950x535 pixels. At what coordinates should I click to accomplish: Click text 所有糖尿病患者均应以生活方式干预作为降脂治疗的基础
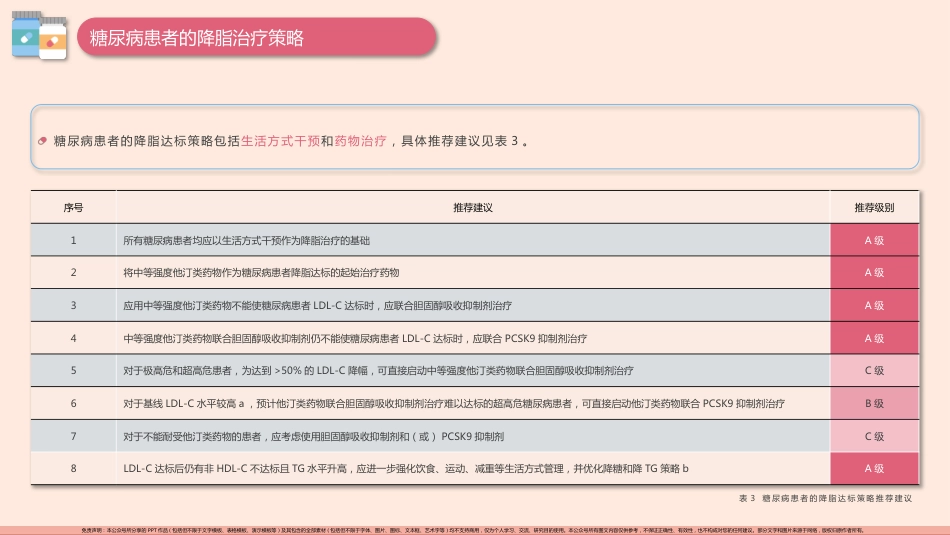(x=247, y=241)
